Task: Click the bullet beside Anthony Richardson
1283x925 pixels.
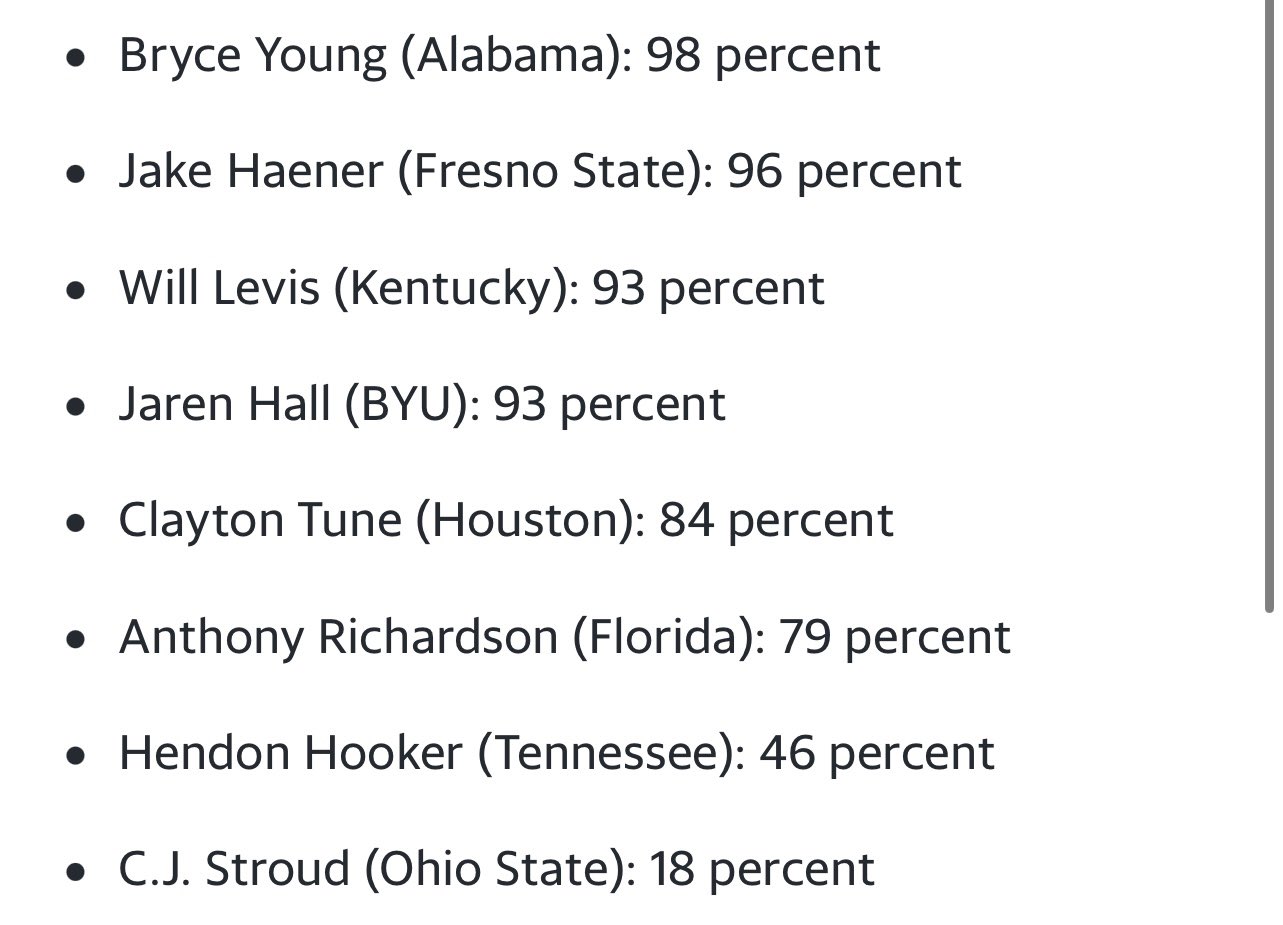Action: (x=76, y=640)
